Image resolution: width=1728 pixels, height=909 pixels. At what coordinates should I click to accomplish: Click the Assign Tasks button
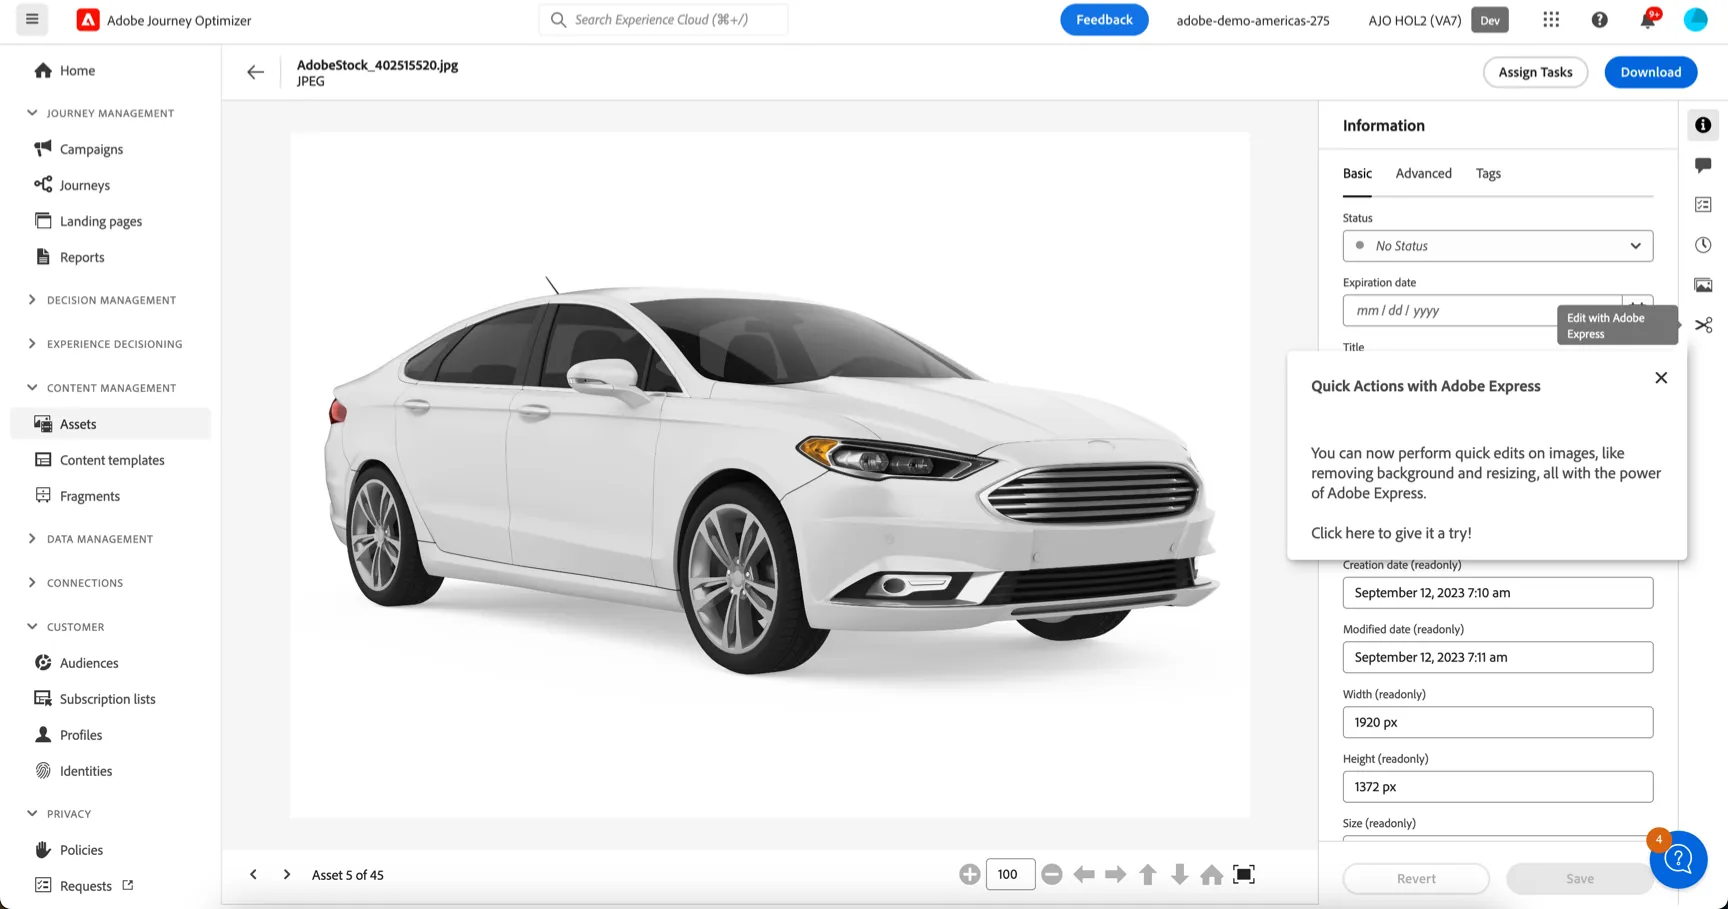[1535, 72]
